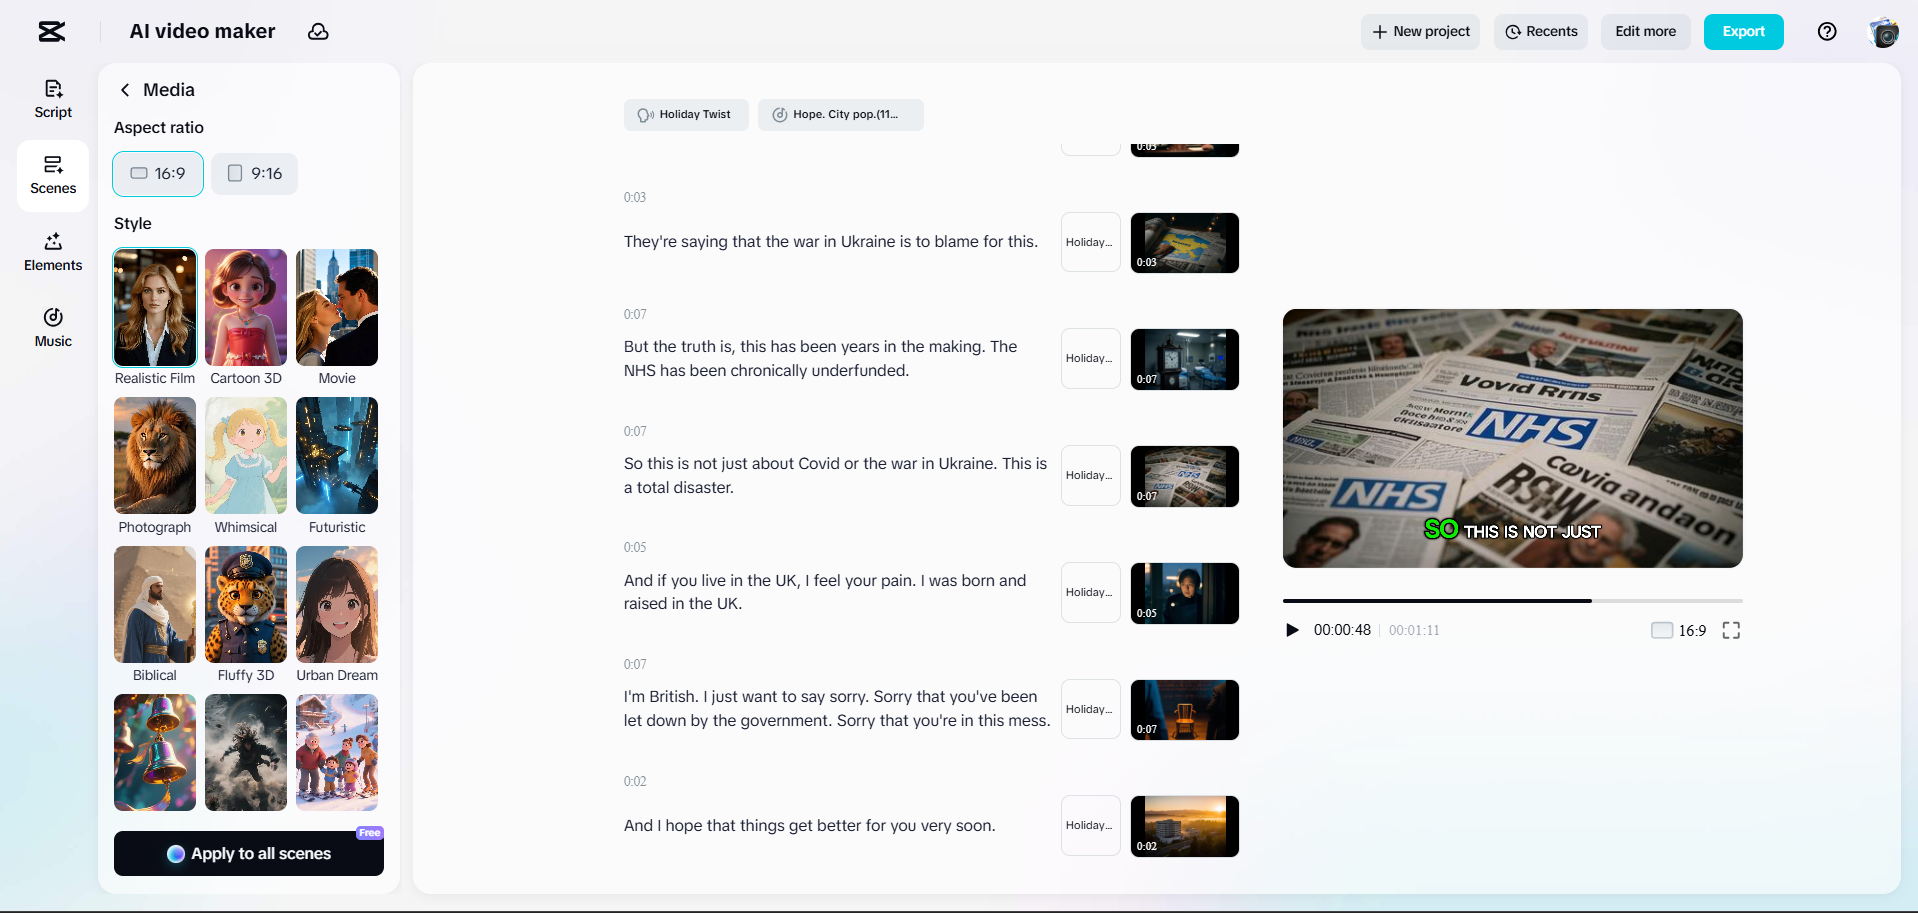Edit text "But the truth is, this has been years"
The height and width of the screenshot is (913, 1918).
point(821,358)
